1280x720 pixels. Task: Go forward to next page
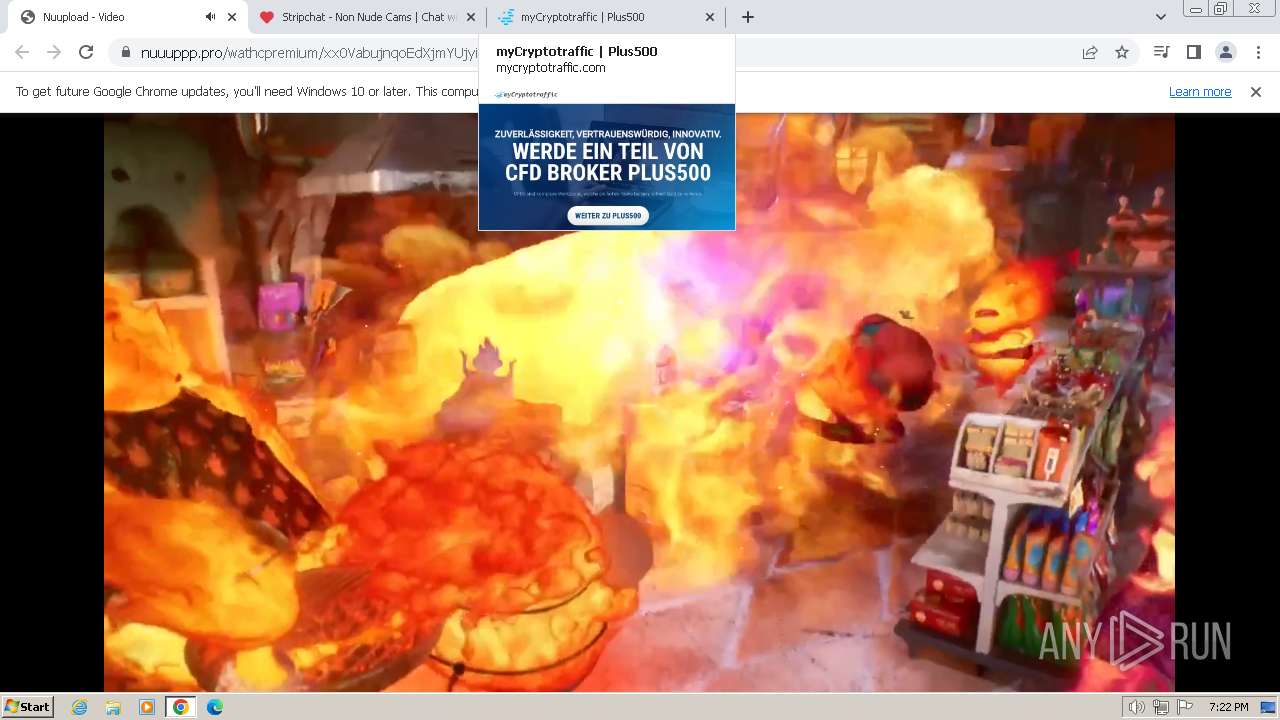click(x=54, y=53)
